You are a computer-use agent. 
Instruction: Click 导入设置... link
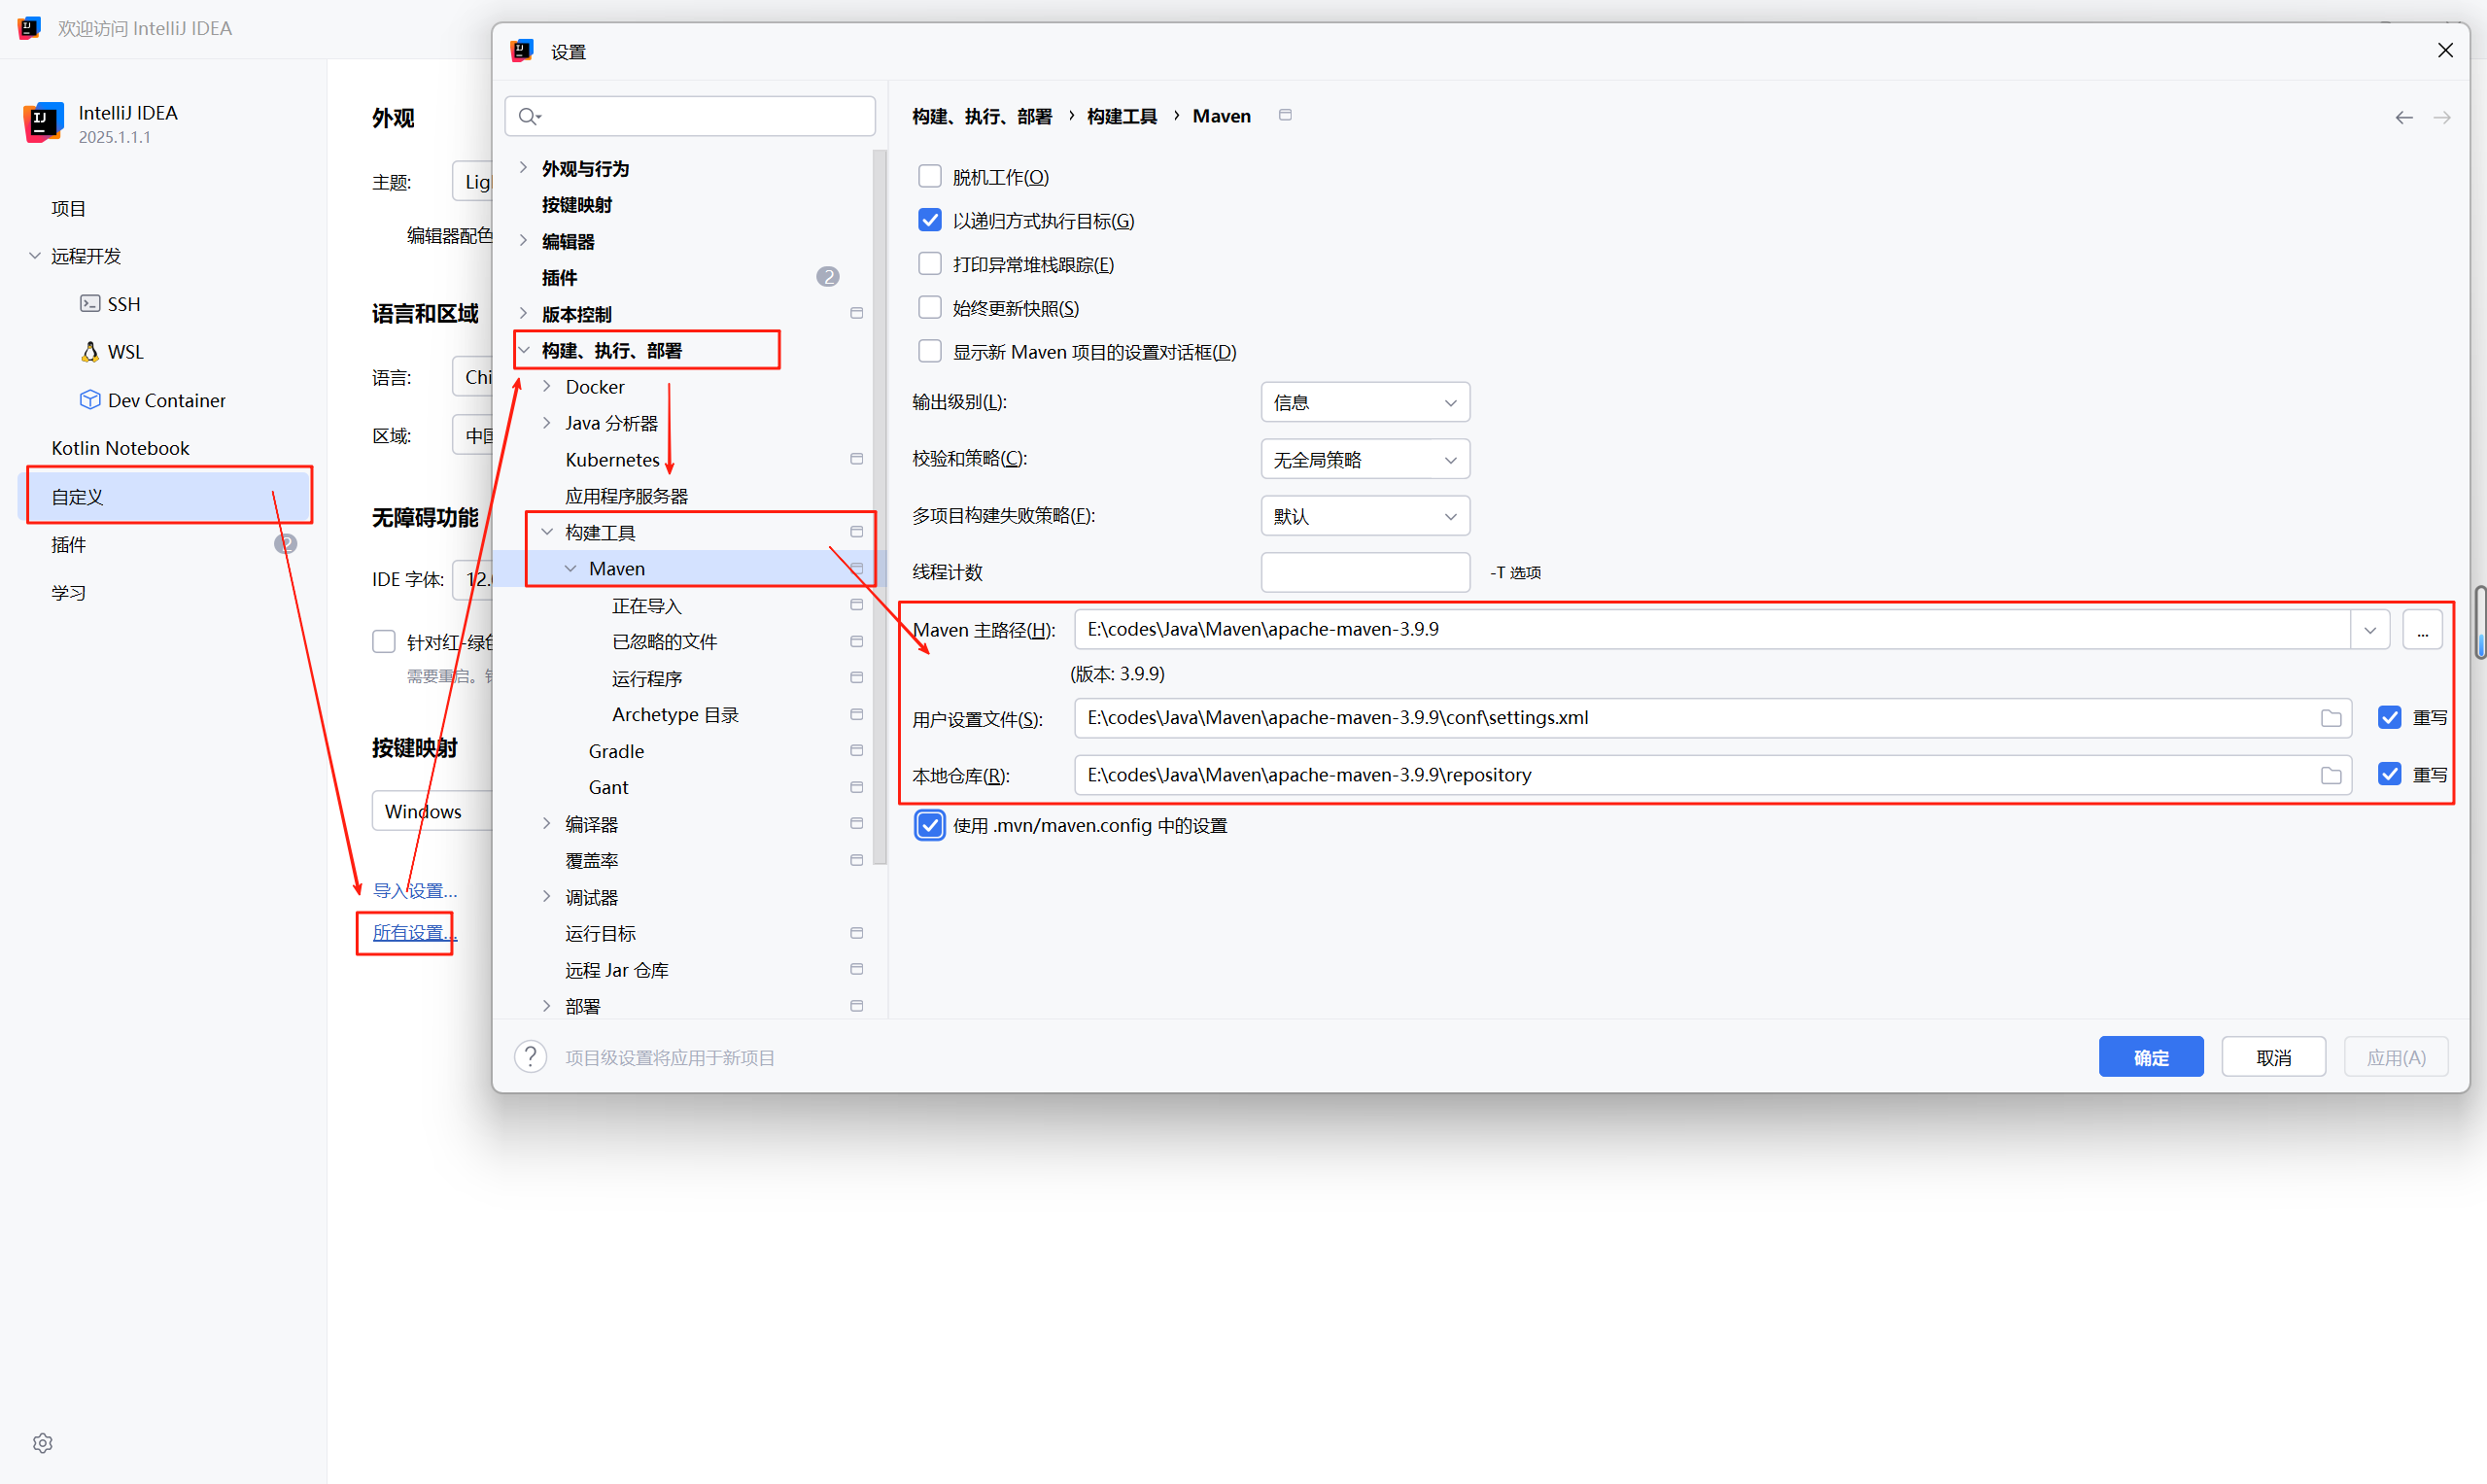click(x=415, y=890)
